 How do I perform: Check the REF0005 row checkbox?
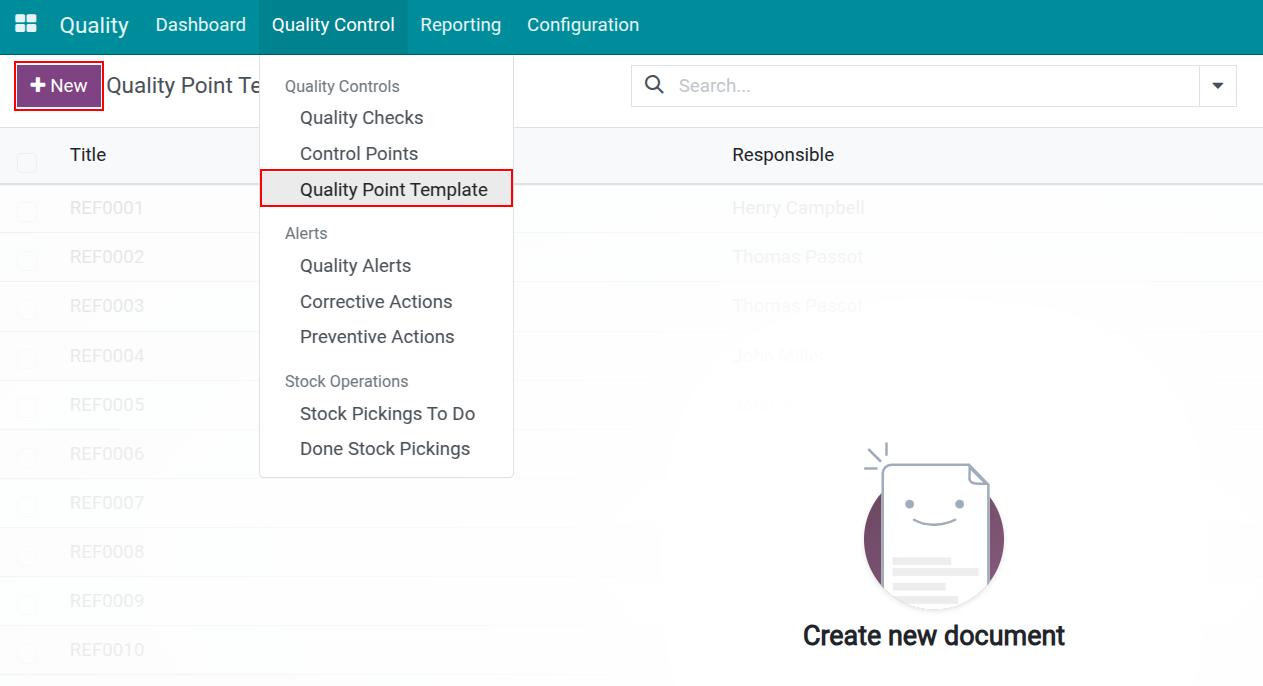[x=27, y=407]
